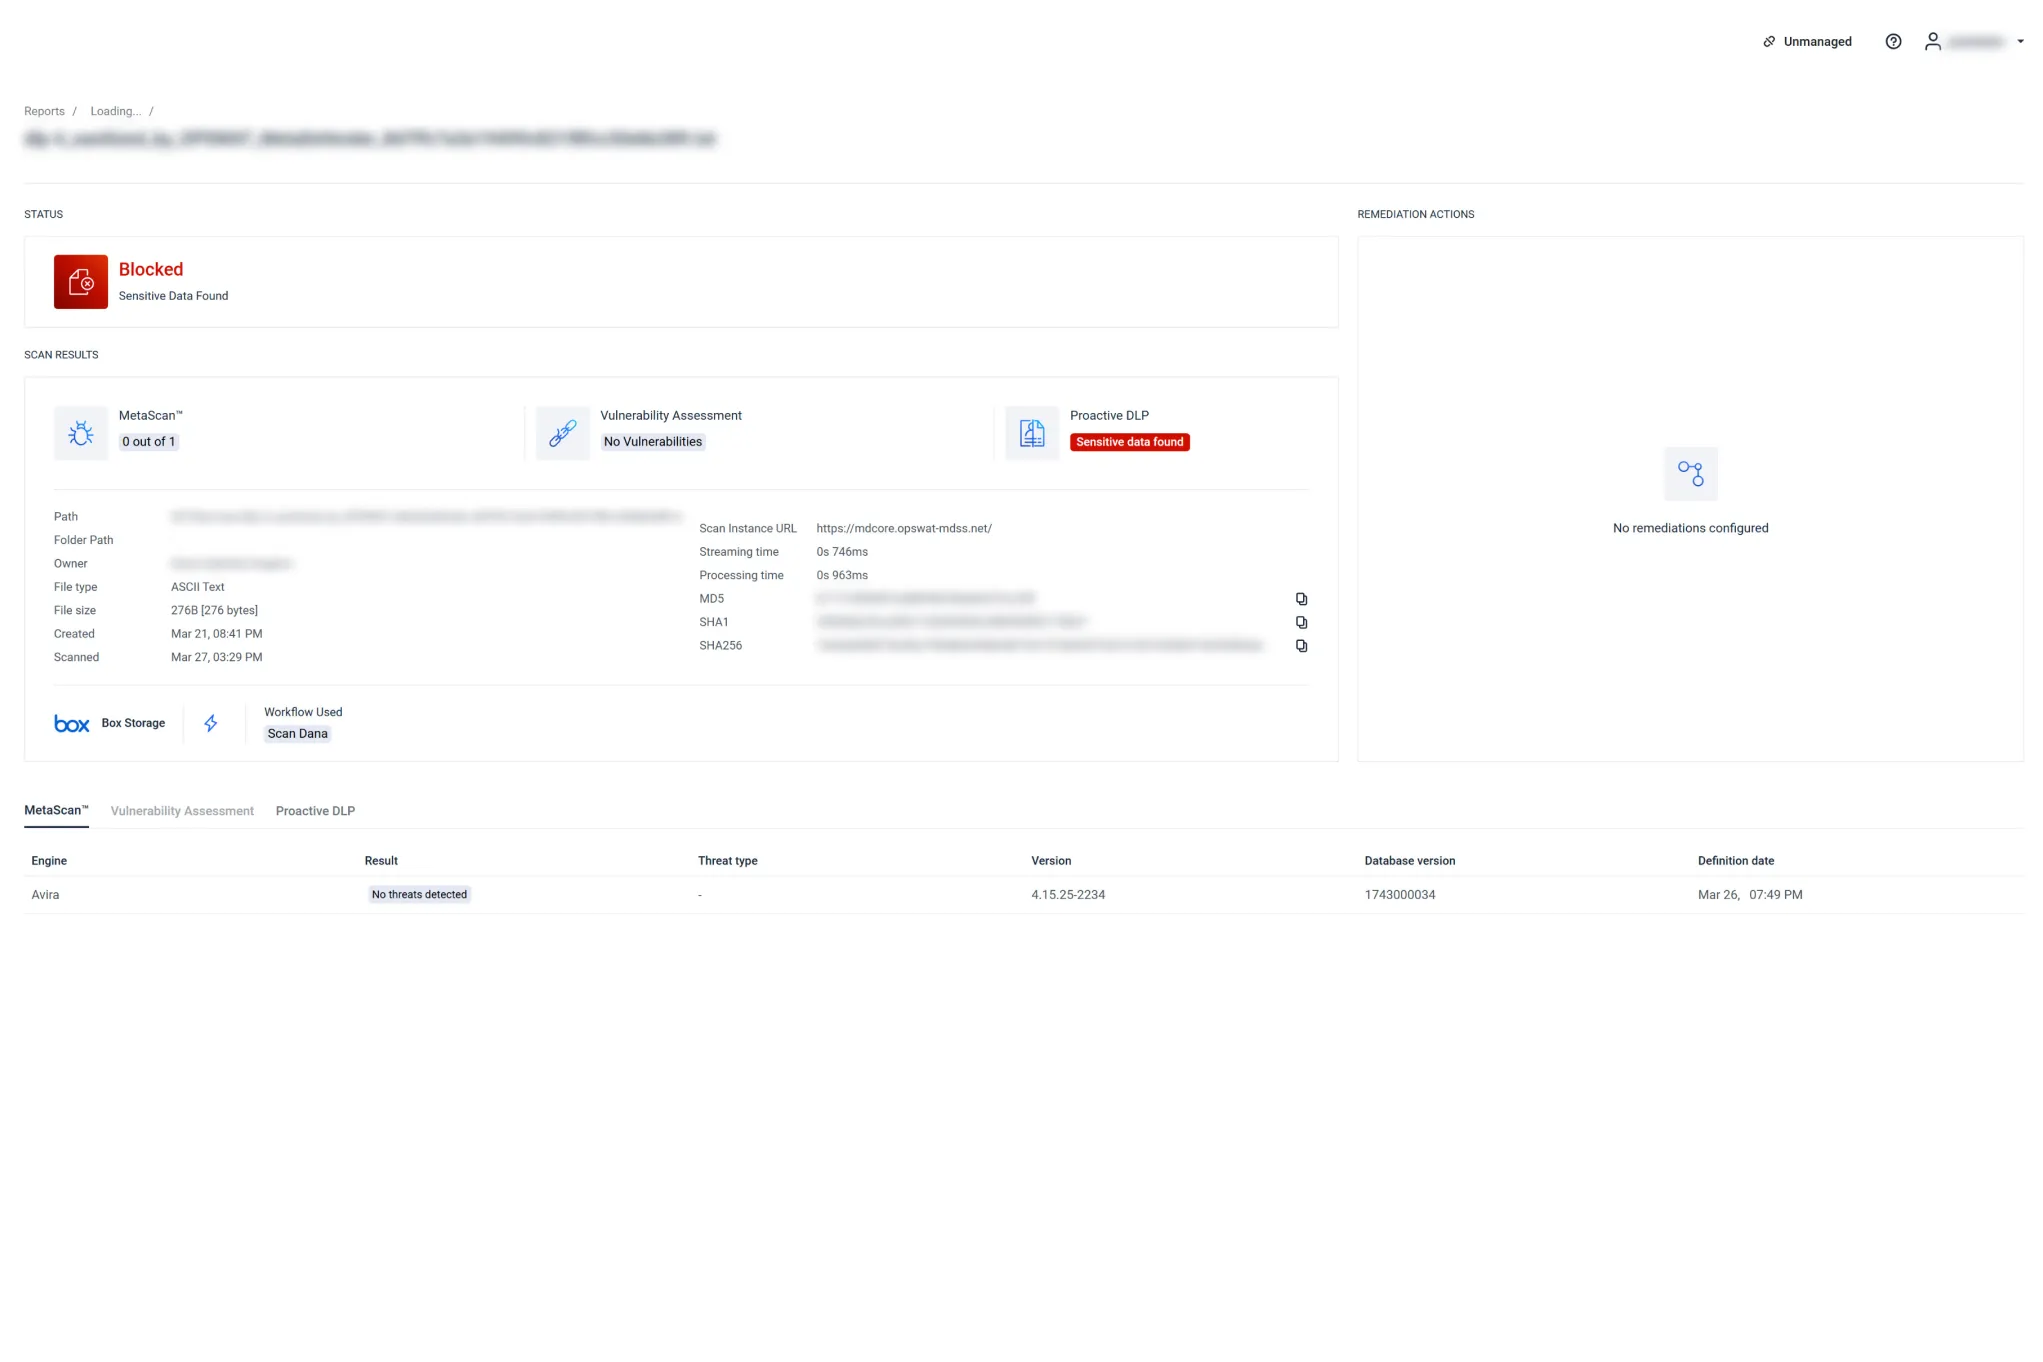Switch to the Proactive DLP tab
This screenshot has width=2043, height=1362.
(x=315, y=811)
